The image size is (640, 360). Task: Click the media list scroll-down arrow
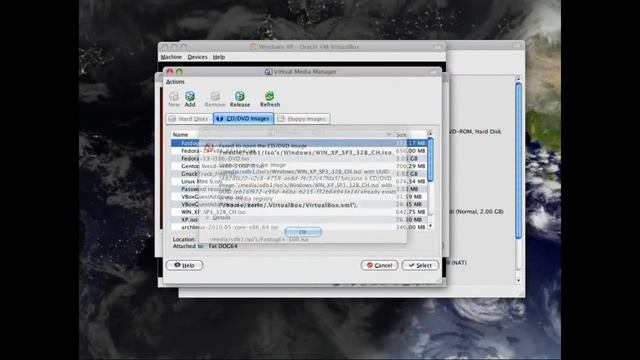click(430, 227)
